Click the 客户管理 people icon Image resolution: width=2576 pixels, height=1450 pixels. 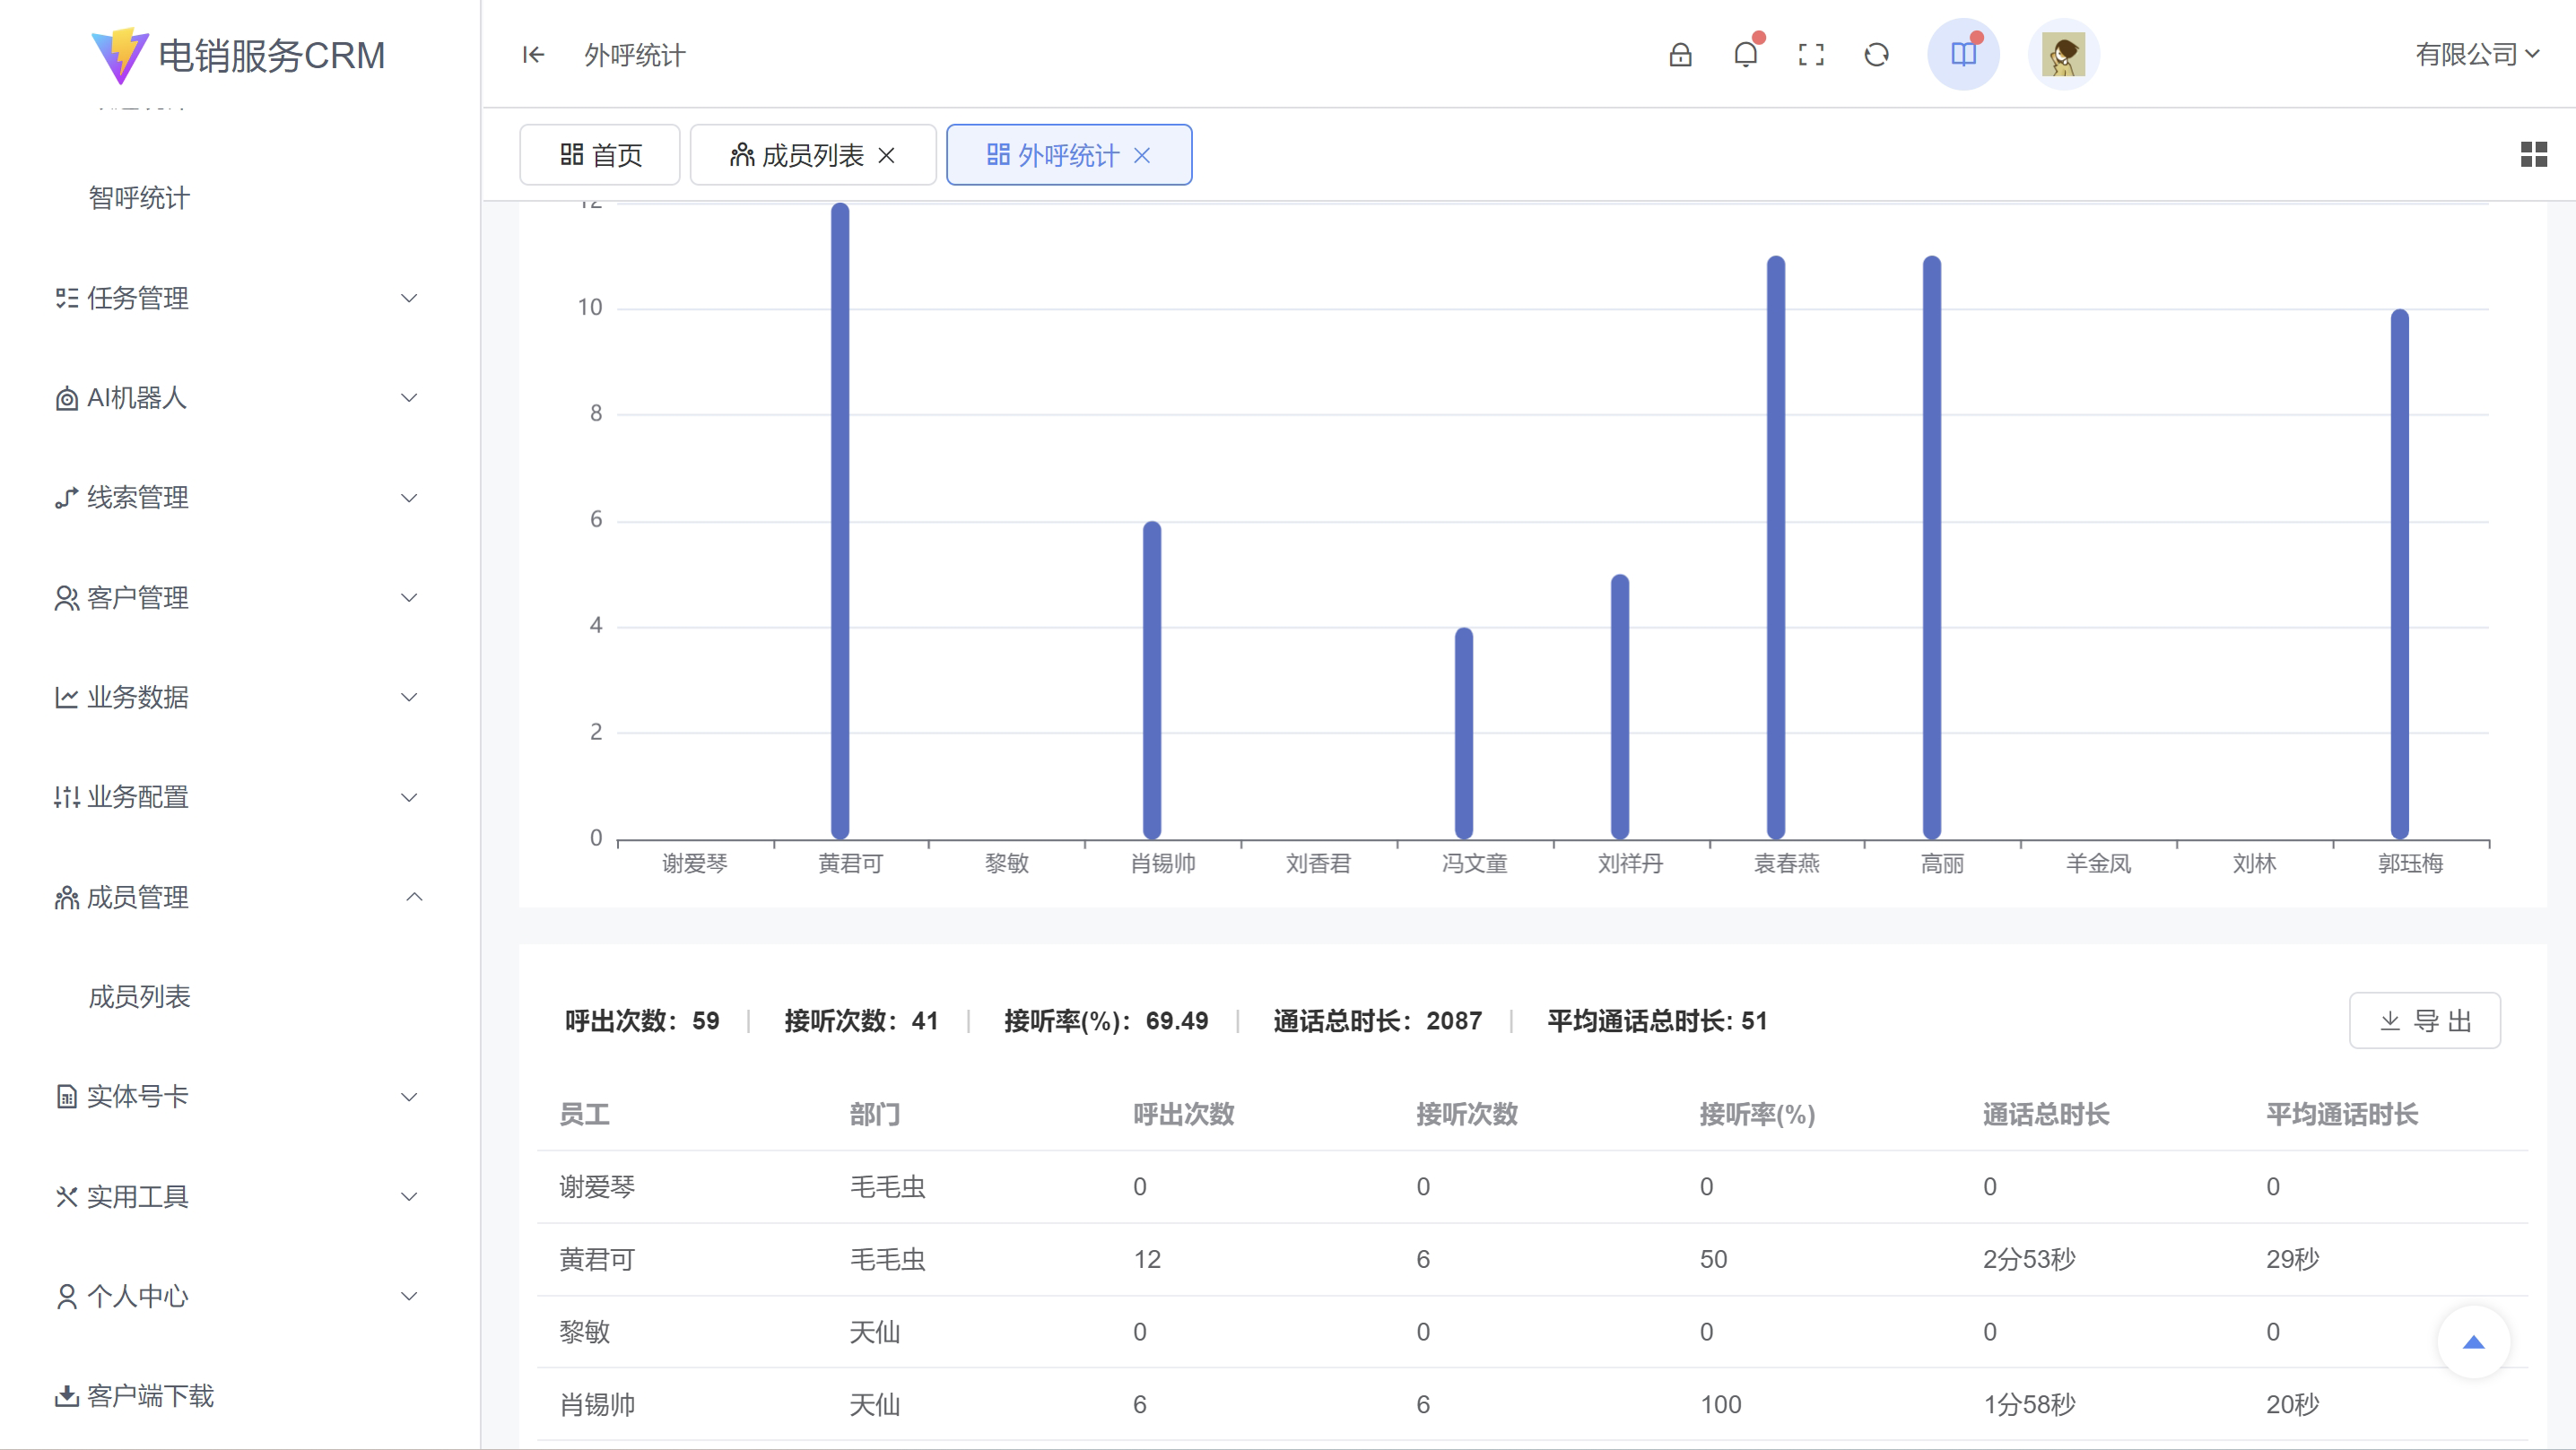[x=66, y=598]
